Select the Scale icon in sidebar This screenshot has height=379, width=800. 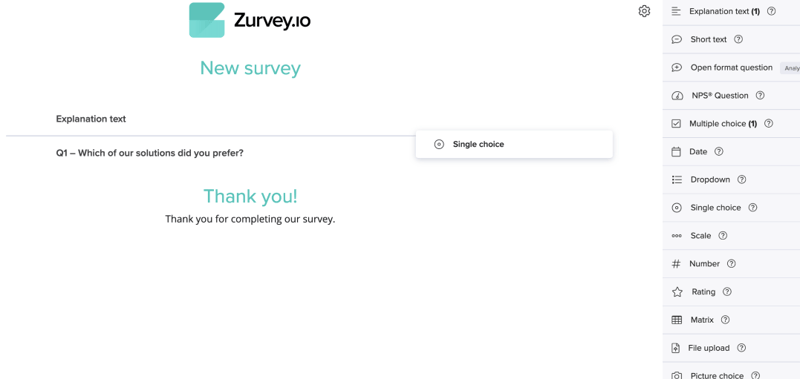[677, 236]
